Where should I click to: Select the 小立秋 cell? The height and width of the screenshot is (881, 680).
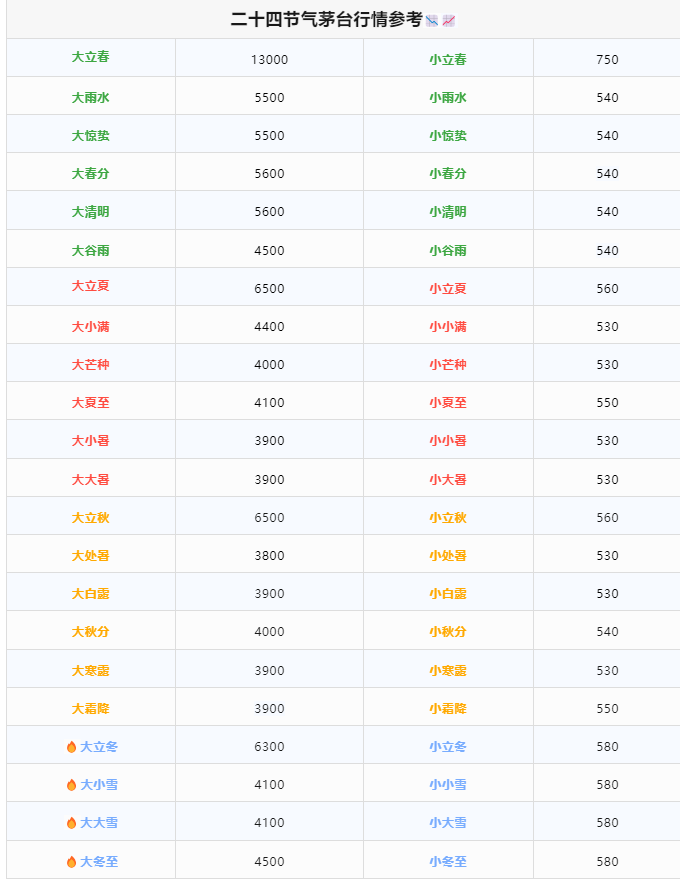pos(448,518)
